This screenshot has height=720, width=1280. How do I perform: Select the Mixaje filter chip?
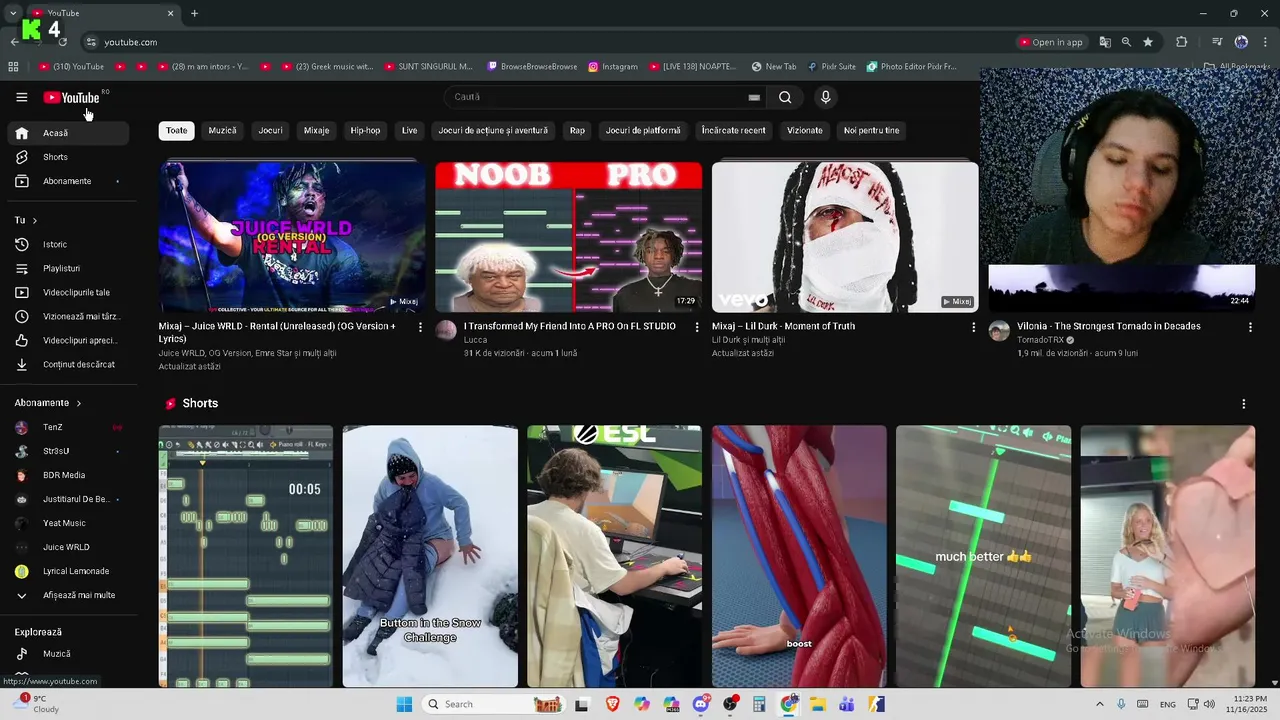click(316, 131)
